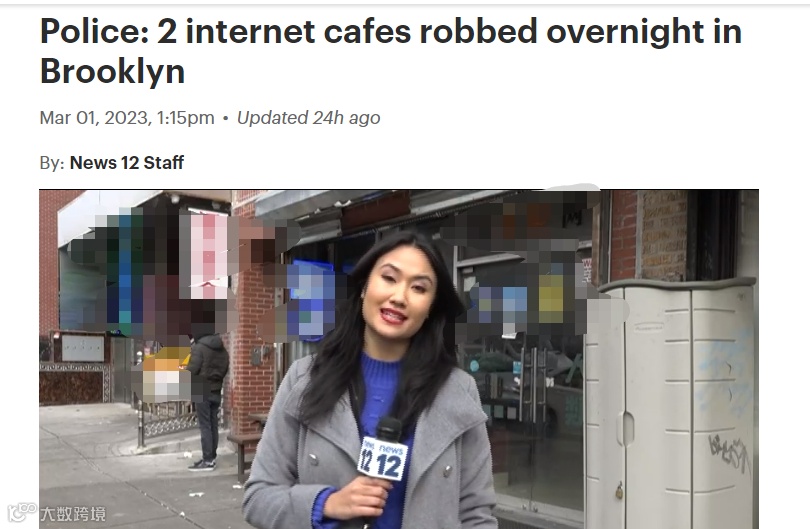Click the padlock on the gray storage cabinet
Image resolution: width=810 pixels, height=529 pixels.
click(619, 490)
